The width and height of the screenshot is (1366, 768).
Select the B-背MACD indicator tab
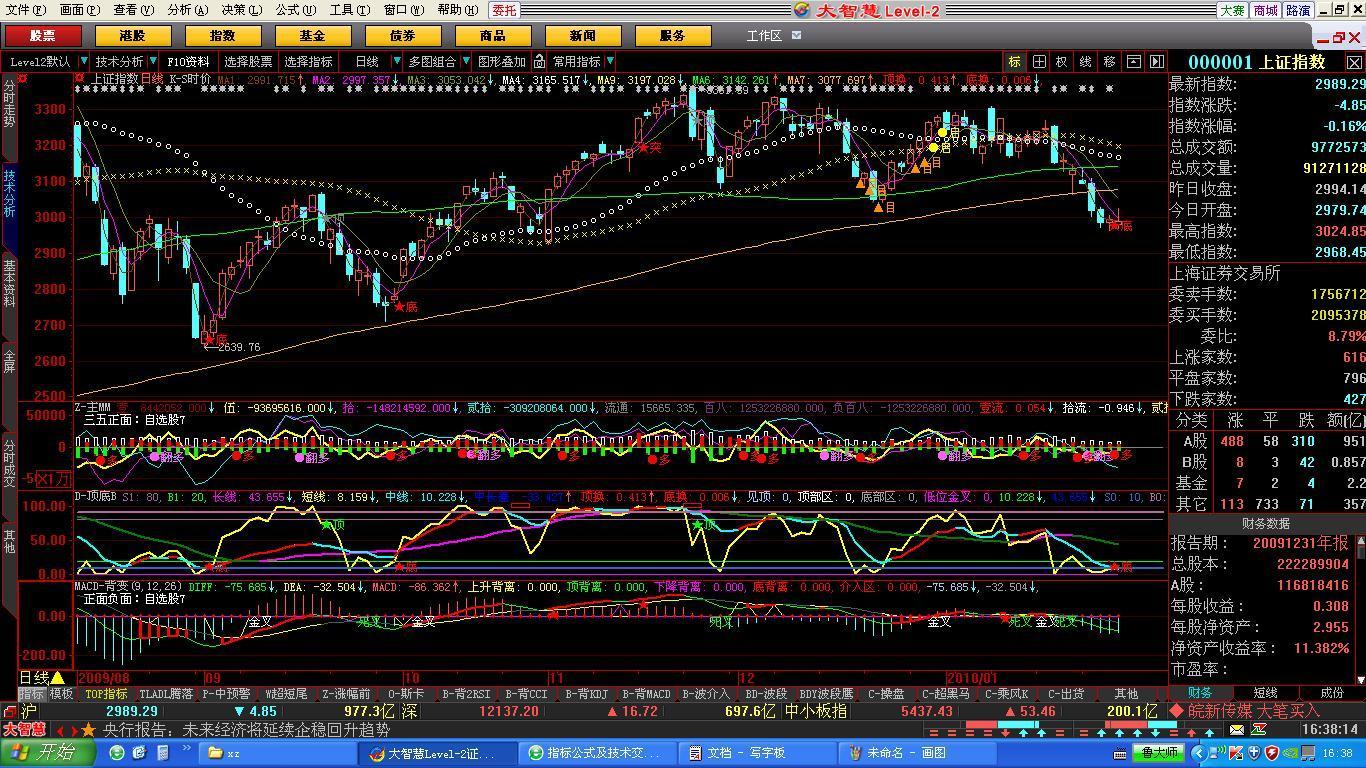click(646, 693)
